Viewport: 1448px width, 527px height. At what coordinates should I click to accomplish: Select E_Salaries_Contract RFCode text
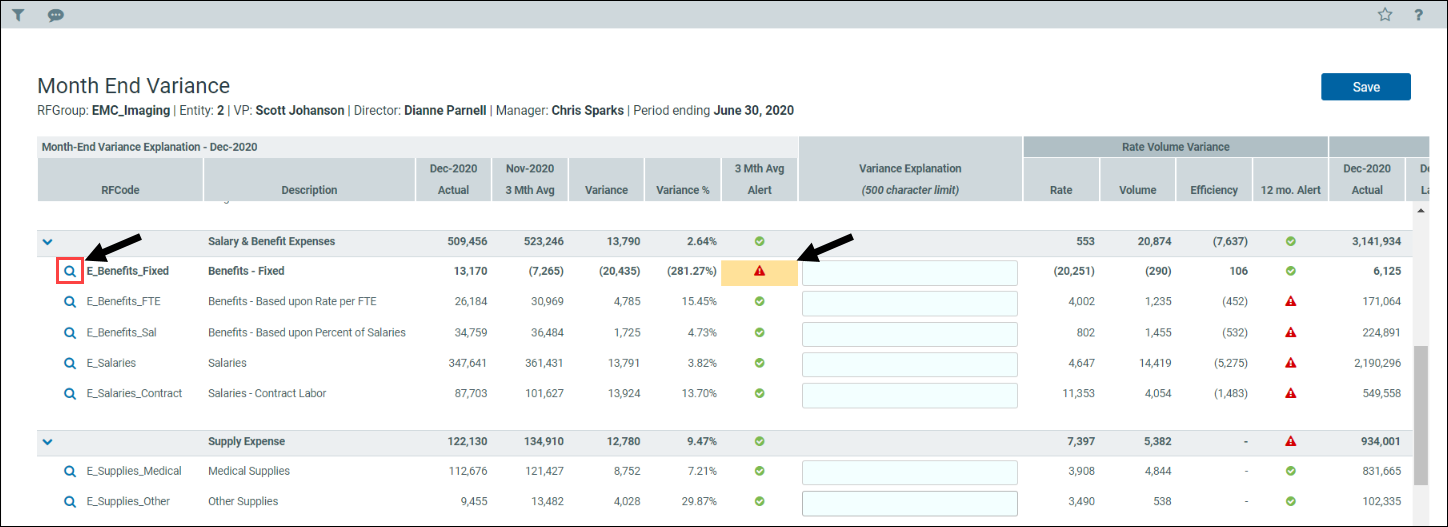[134, 393]
